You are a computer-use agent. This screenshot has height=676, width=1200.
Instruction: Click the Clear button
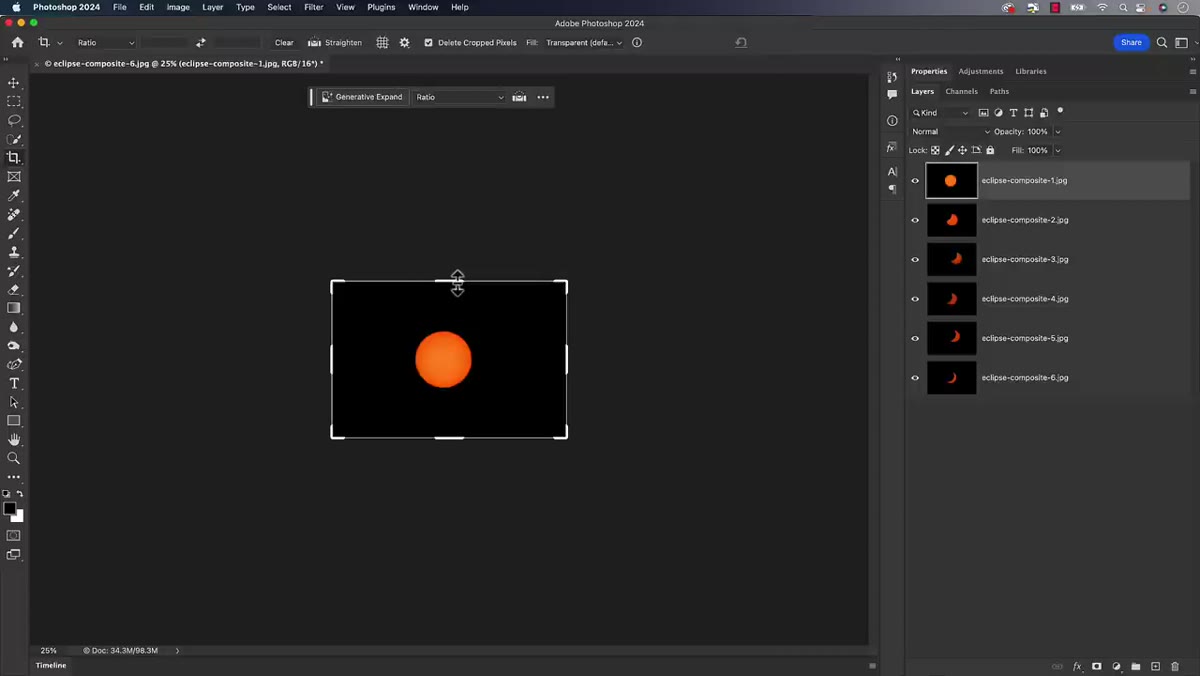tap(284, 43)
